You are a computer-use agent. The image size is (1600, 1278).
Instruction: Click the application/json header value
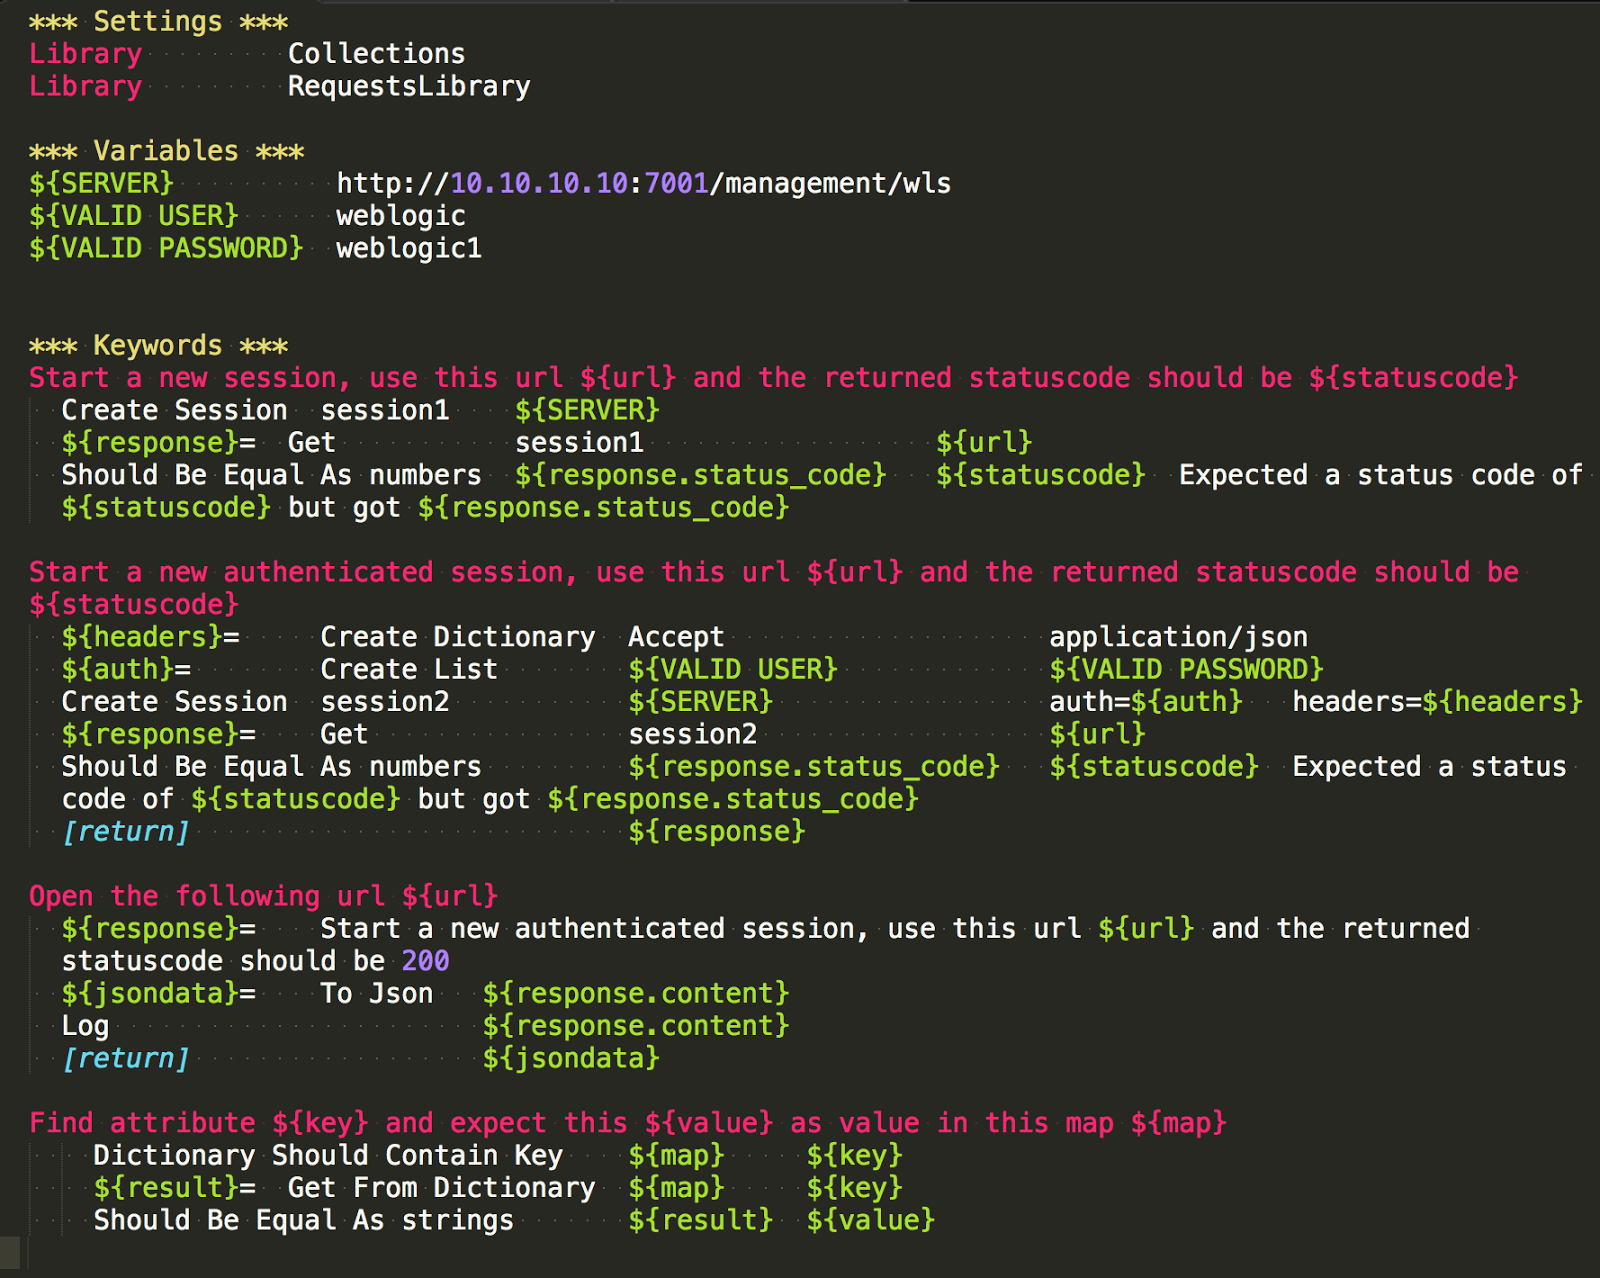(x=1178, y=637)
